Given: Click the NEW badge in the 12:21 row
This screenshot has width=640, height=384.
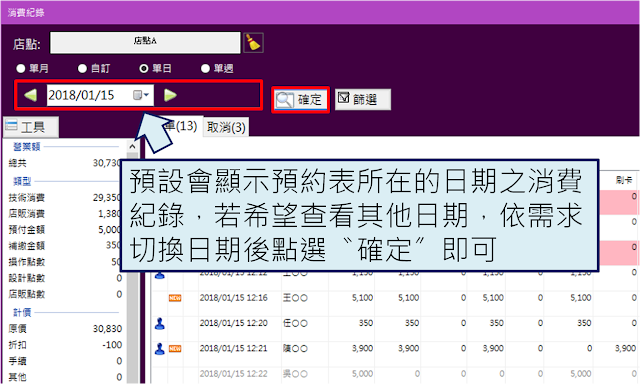Looking at the screenshot, I should coord(175,349).
